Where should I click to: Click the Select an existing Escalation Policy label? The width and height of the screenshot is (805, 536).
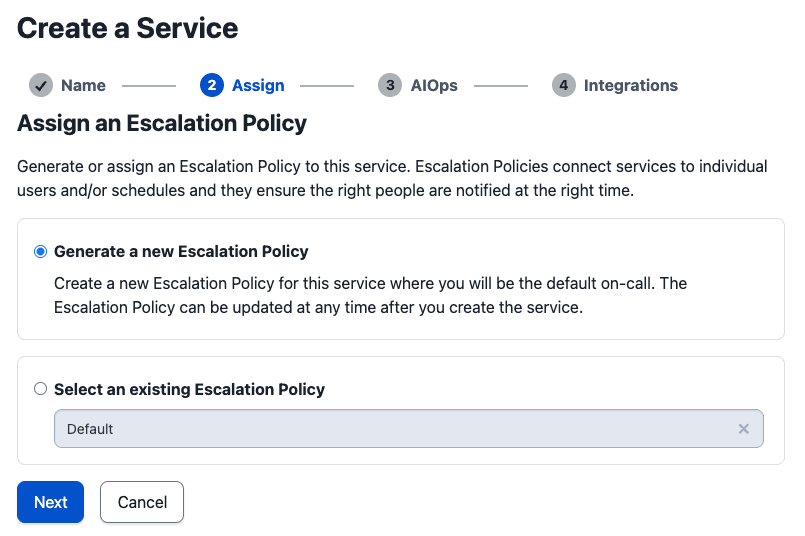coord(189,389)
